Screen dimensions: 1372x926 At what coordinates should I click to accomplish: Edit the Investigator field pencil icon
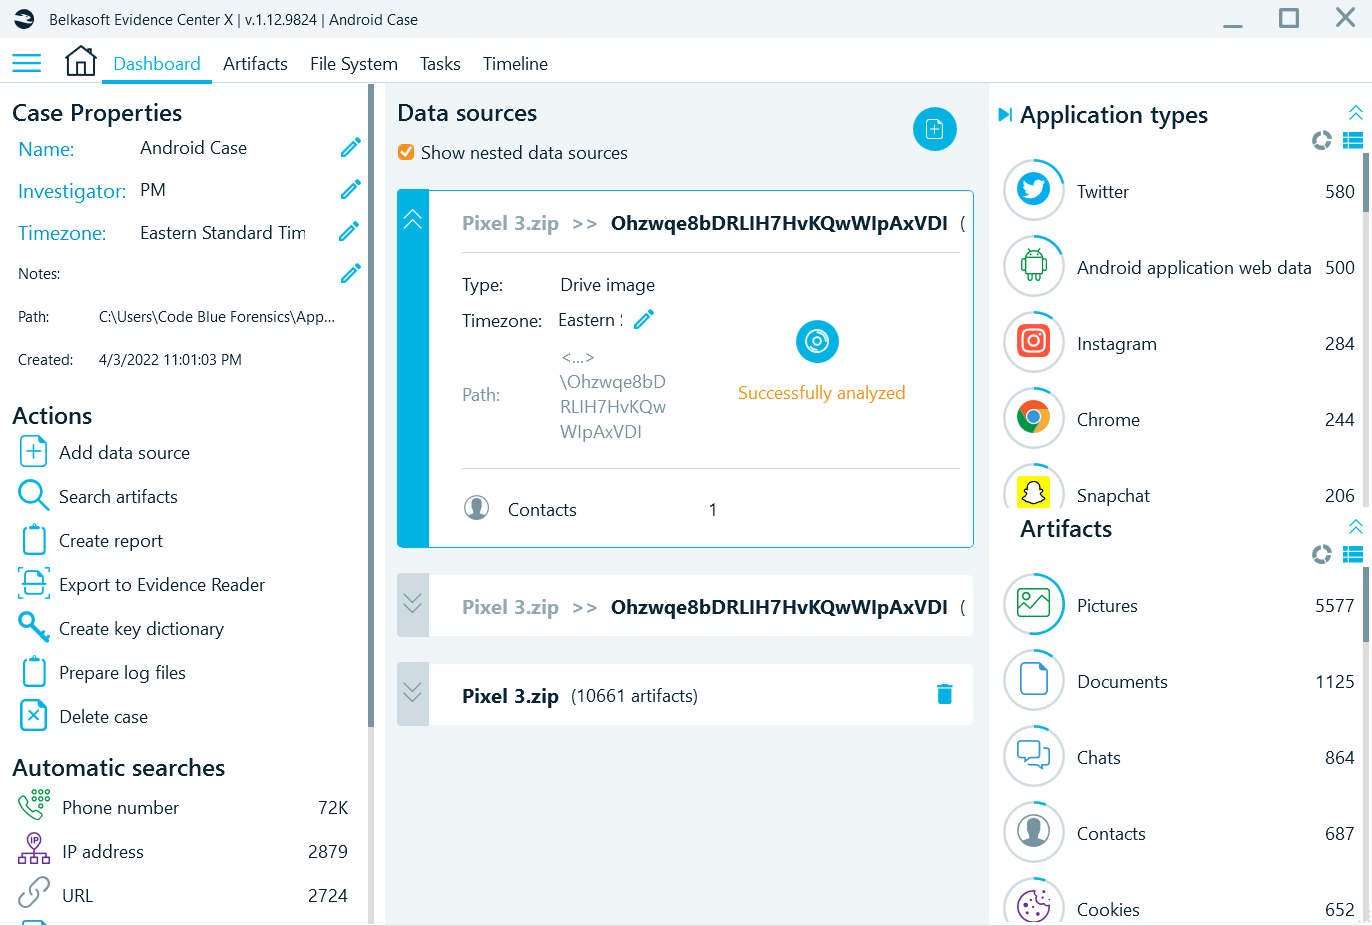pos(350,190)
